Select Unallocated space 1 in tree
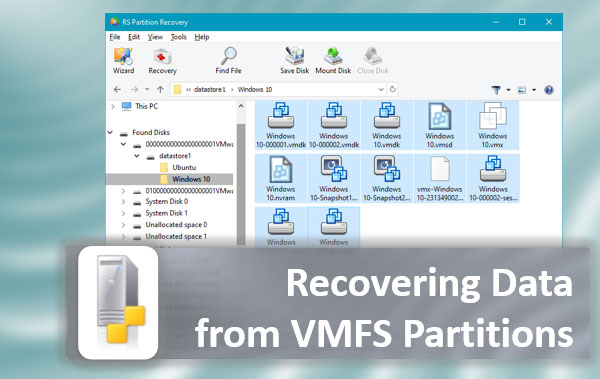600x379 pixels. 170,237
